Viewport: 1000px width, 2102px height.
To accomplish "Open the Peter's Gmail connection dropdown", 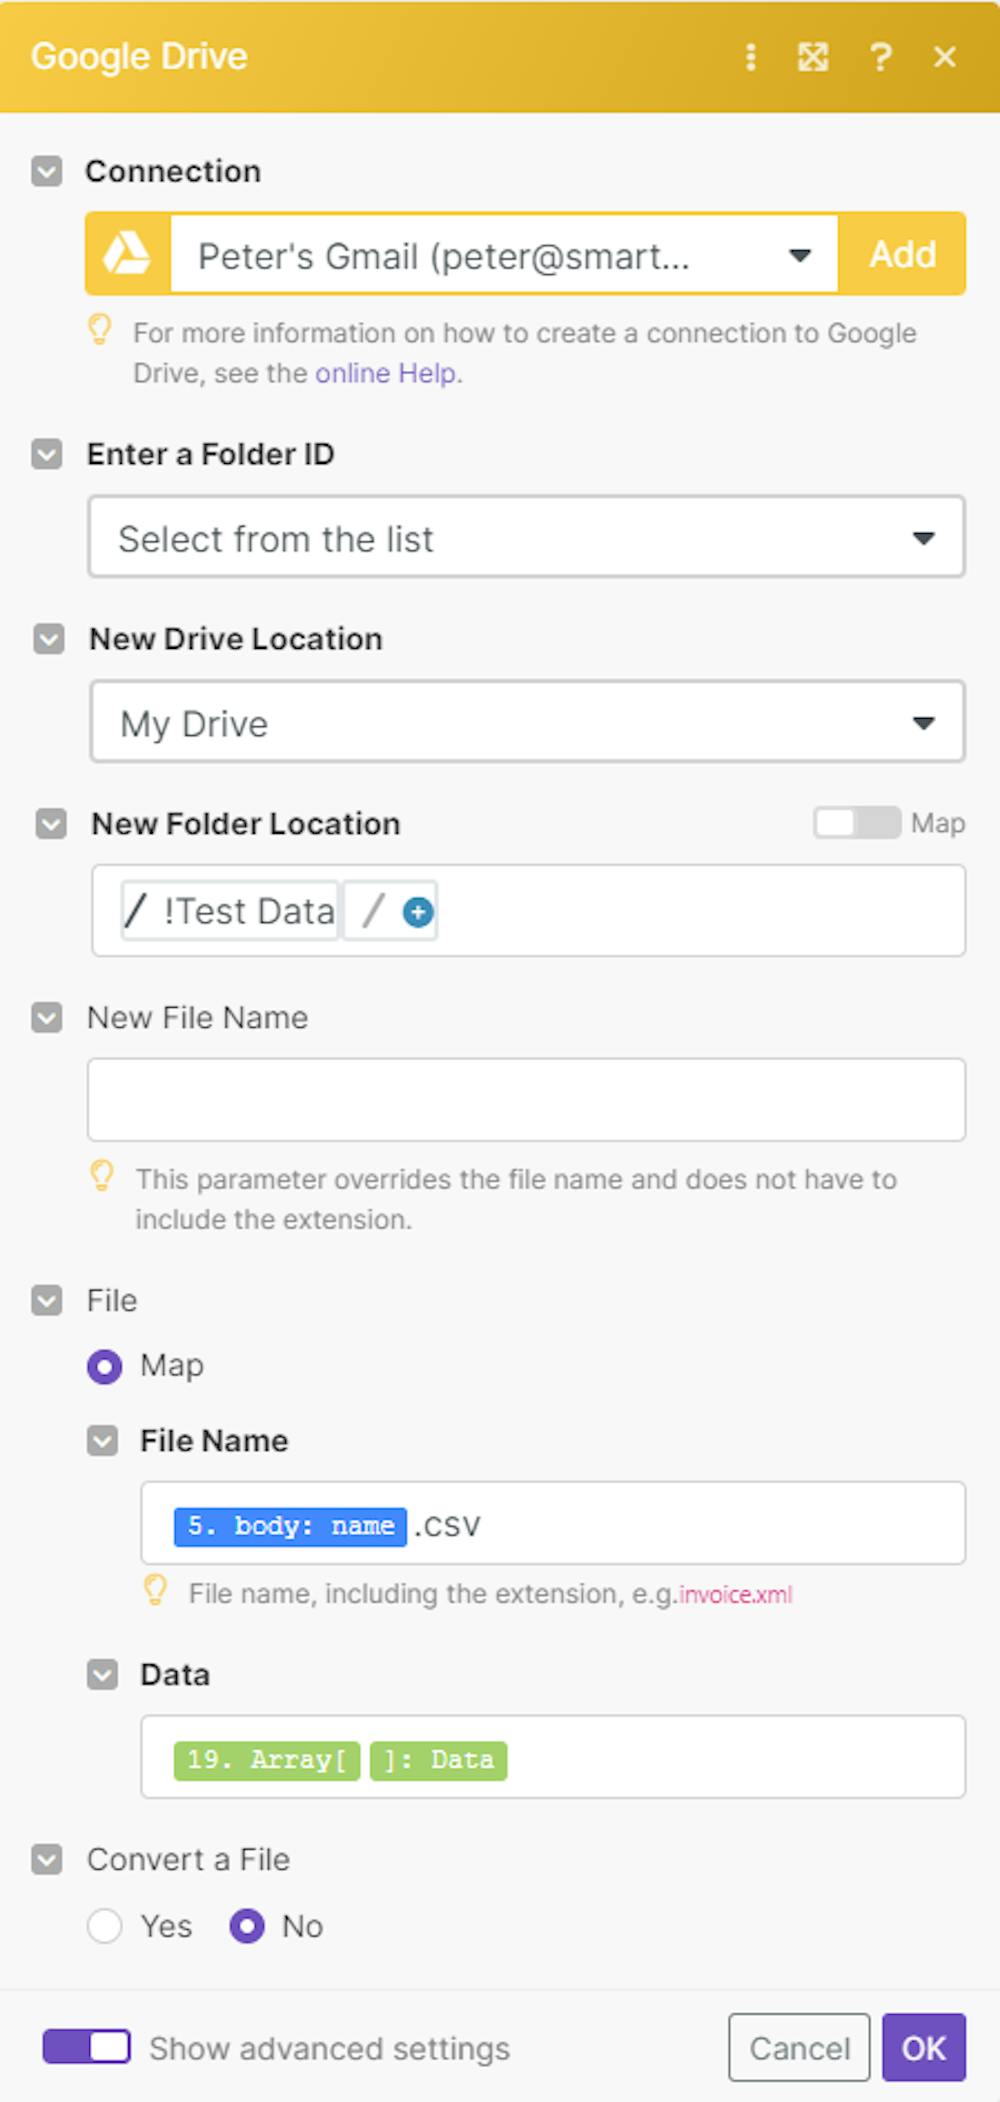I will (x=504, y=256).
